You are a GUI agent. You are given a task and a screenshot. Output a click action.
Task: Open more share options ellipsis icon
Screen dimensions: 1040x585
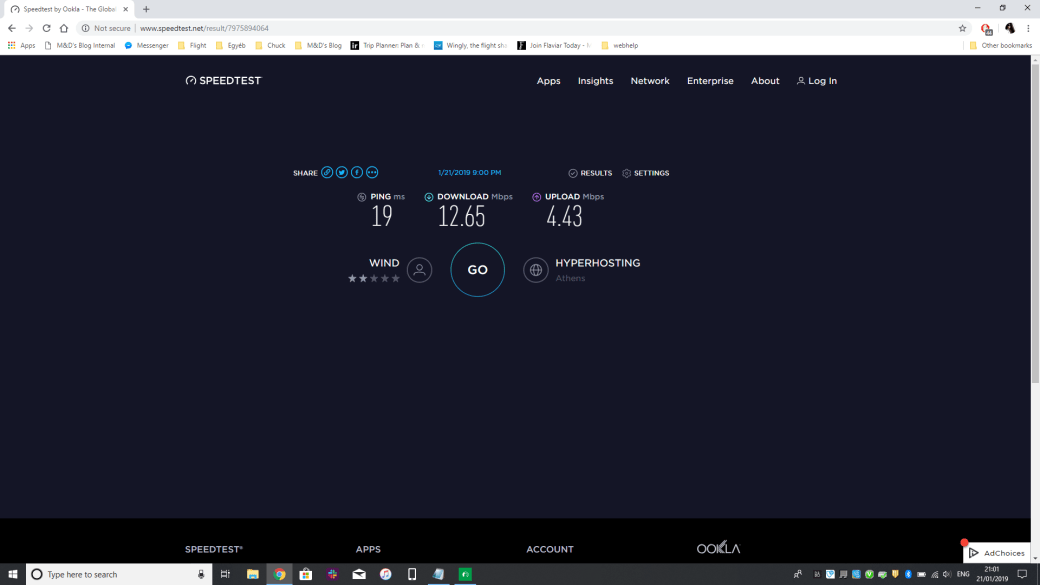point(372,173)
